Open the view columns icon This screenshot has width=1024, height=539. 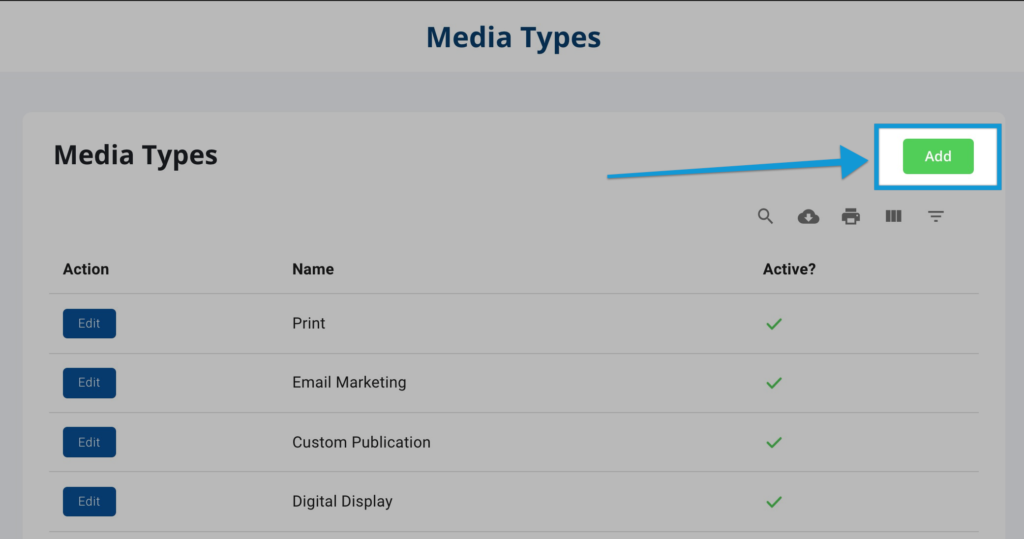[893, 216]
